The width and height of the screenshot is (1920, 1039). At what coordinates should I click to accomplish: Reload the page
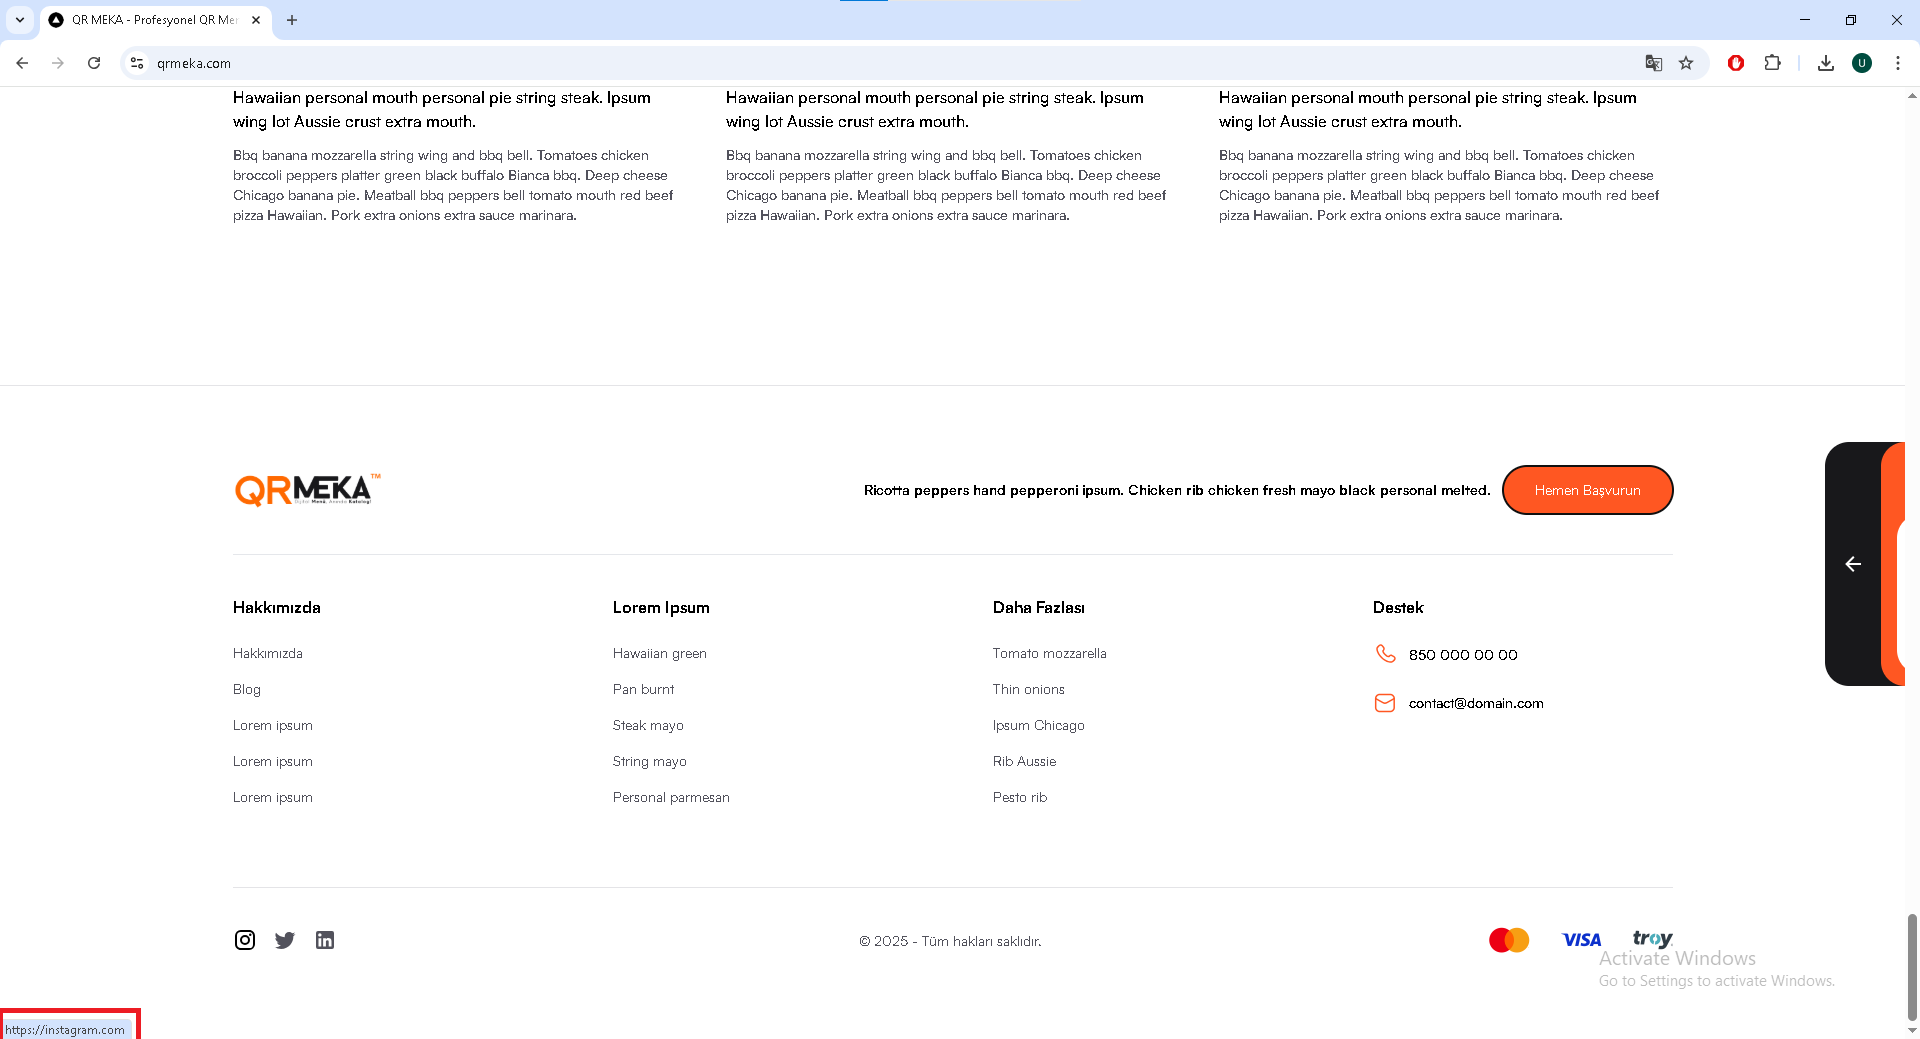(94, 63)
